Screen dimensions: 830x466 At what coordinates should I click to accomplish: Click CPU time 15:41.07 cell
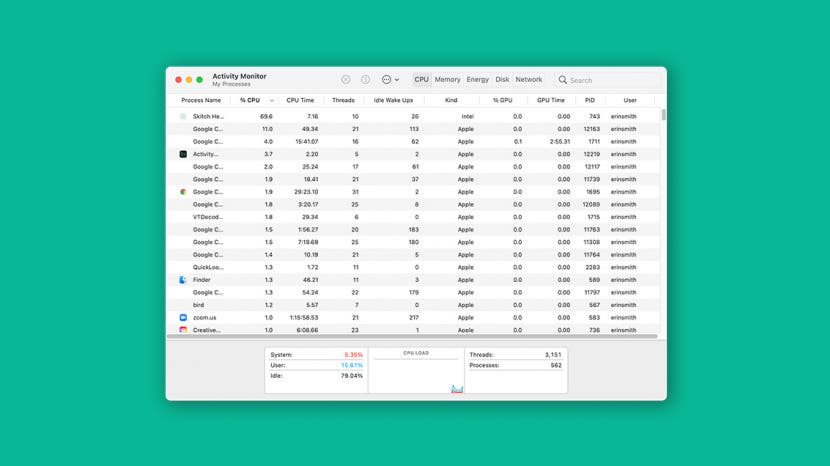[x=306, y=141]
